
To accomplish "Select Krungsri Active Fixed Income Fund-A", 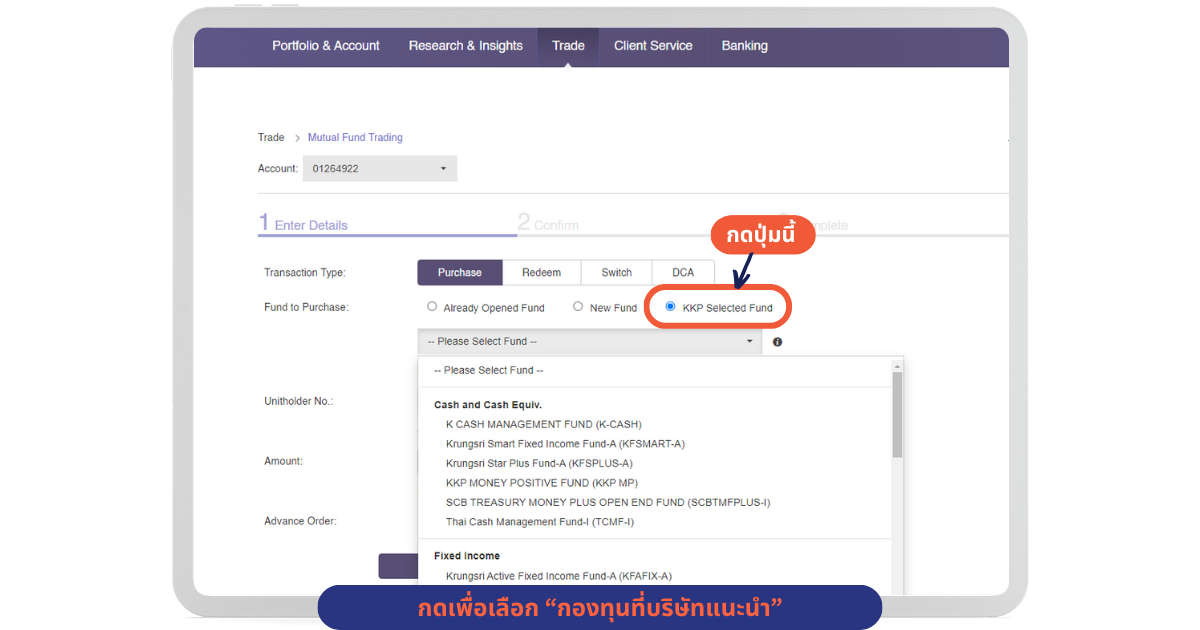I will point(558,576).
